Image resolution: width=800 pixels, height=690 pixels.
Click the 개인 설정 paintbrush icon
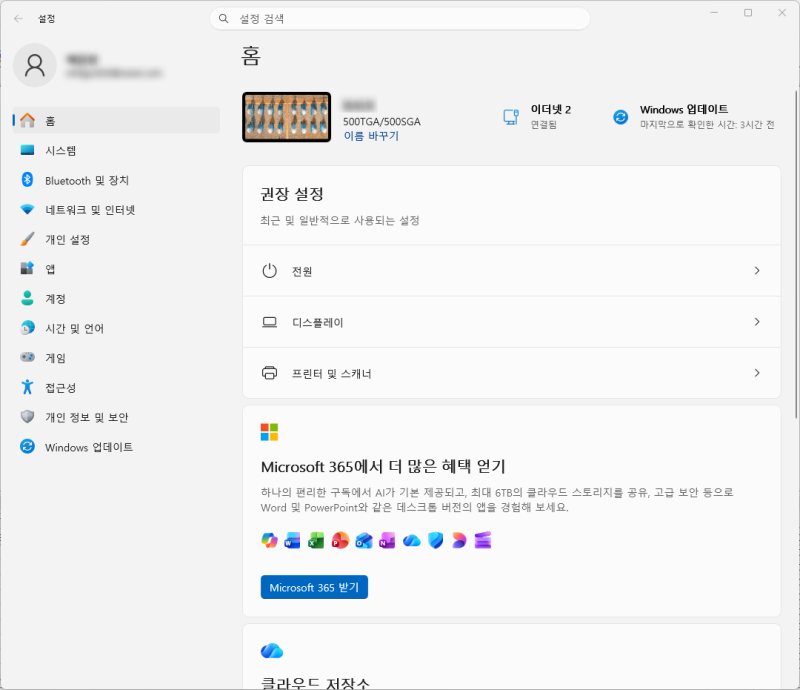tap(28, 239)
